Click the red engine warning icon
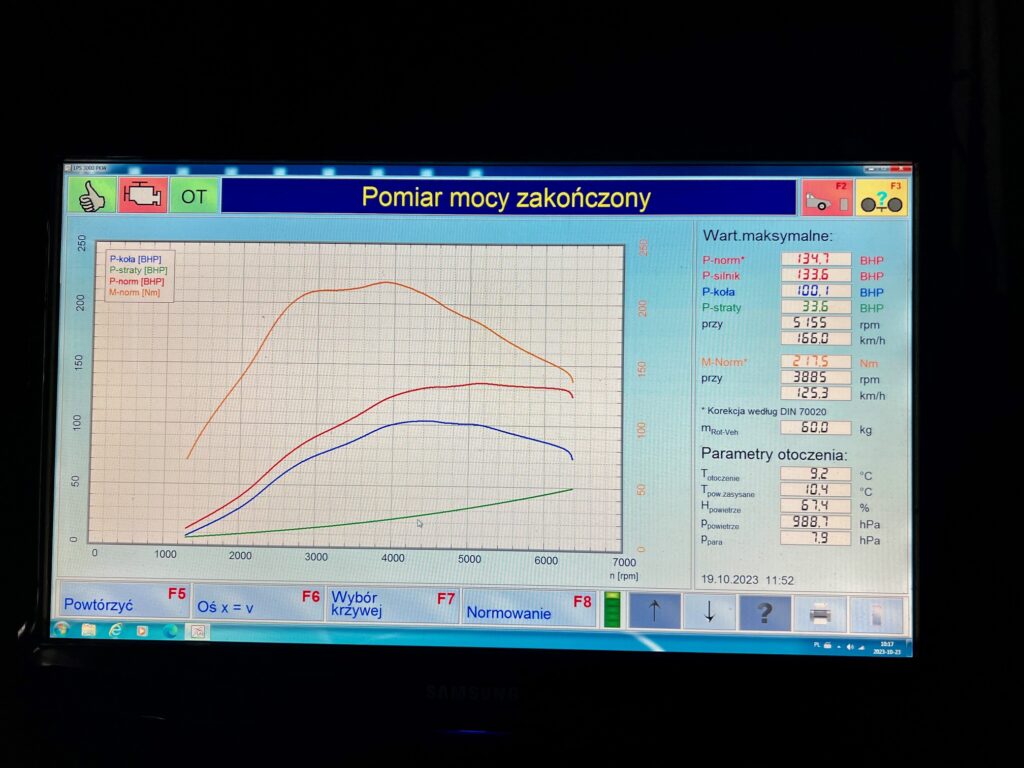This screenshot has height=768, width=1024. (143, 196)
